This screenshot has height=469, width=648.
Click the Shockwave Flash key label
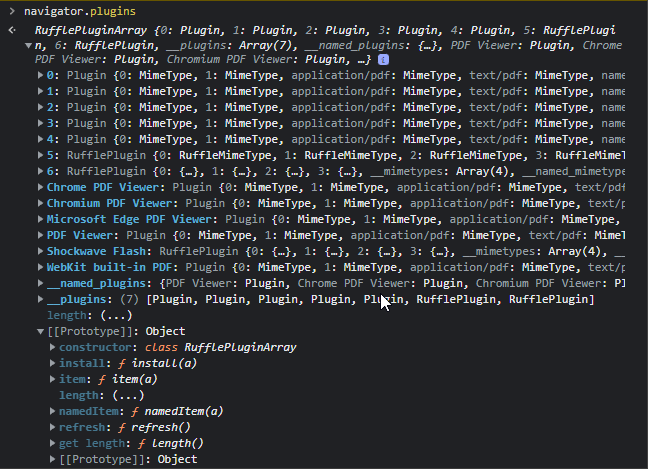[x=96, y=251]
